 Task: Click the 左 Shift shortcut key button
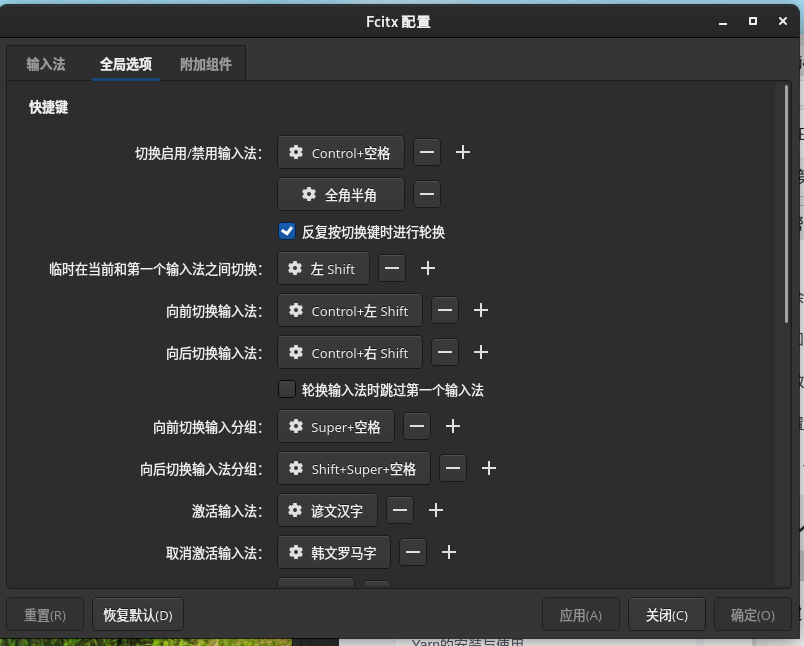[x=323, y=268]
